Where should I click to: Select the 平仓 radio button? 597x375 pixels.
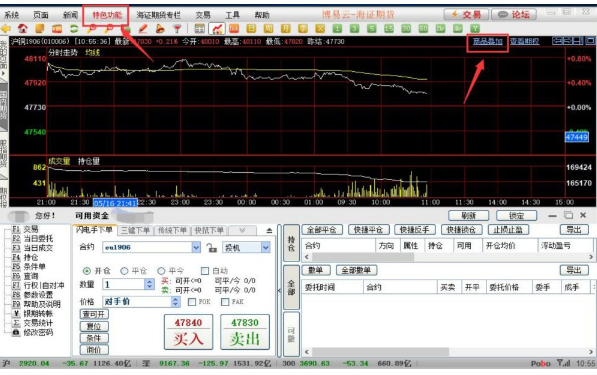pyautogui.click(x=124, y=271)
